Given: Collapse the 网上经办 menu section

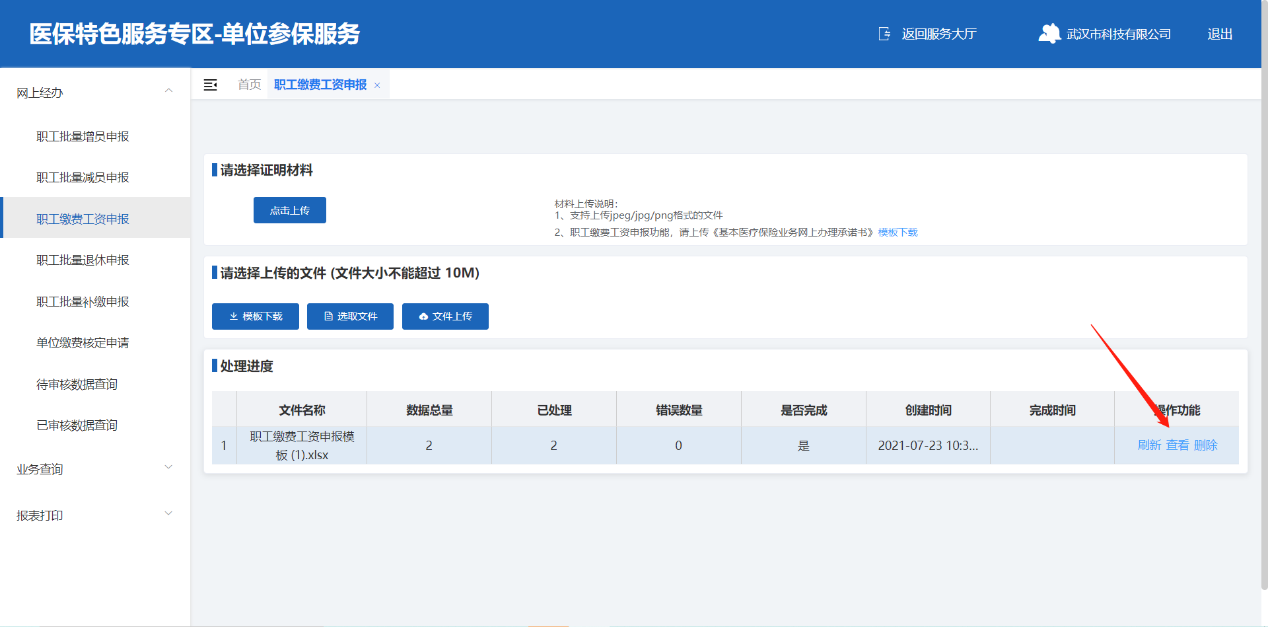Looking at the screenshot, I should tap(168, 92).
